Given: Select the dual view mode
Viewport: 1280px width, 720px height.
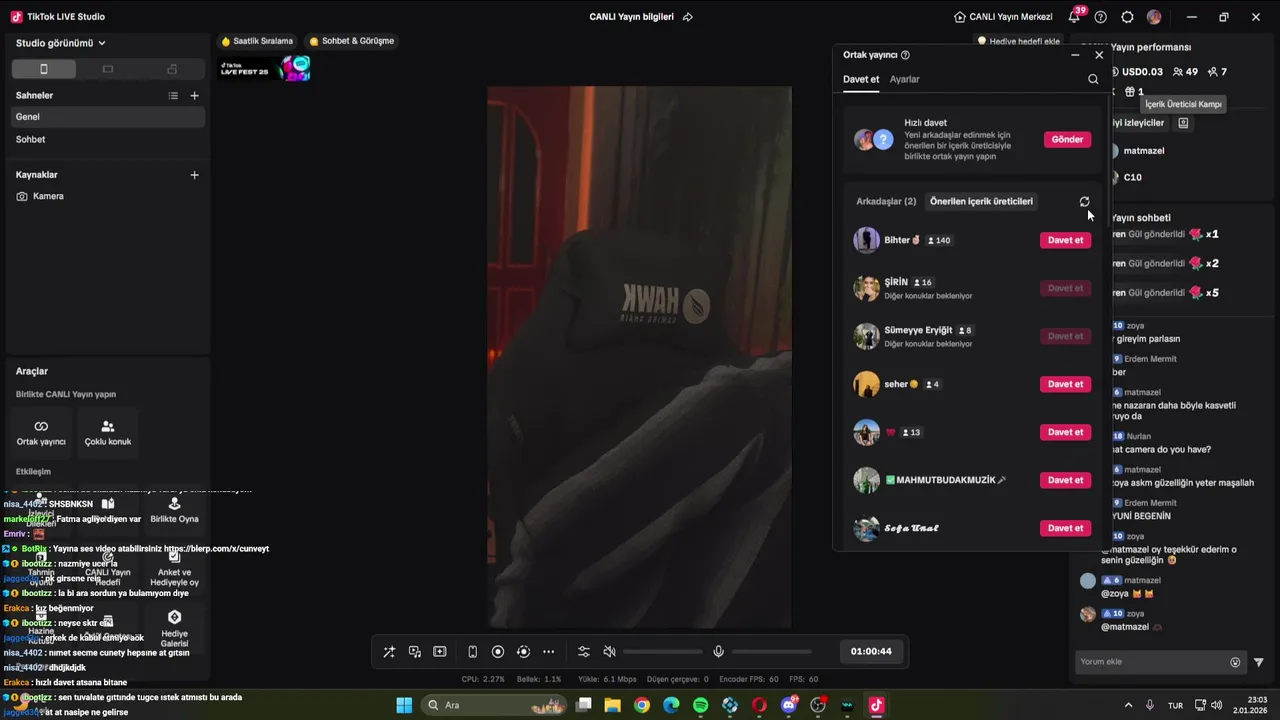Looking at the screenshot, I should [x=172, y=69].
